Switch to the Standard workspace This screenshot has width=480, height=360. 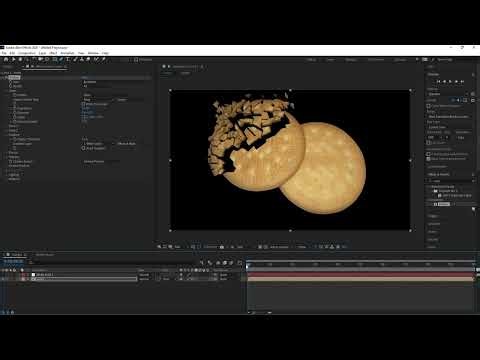[x=351, y=60]
